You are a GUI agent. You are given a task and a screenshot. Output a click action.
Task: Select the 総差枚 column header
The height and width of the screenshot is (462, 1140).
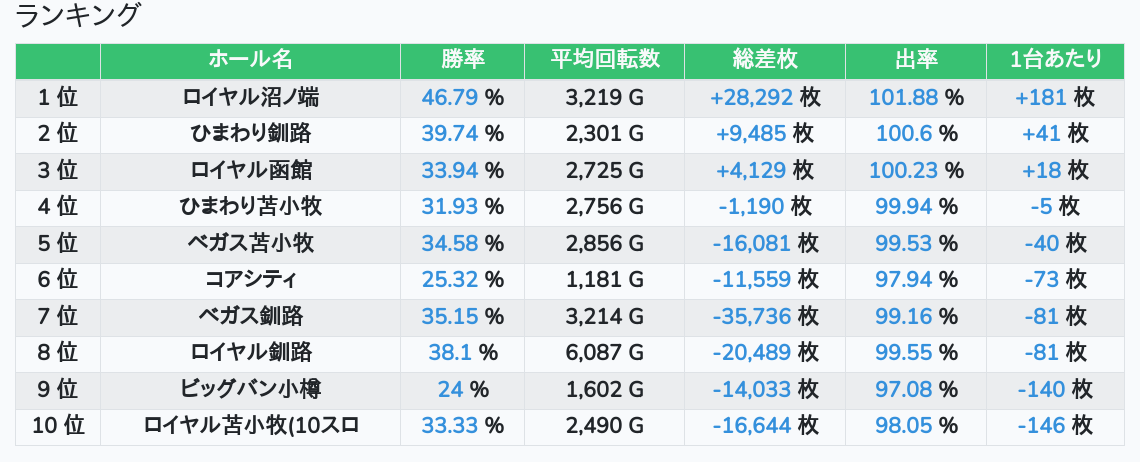tap(765, 60)
